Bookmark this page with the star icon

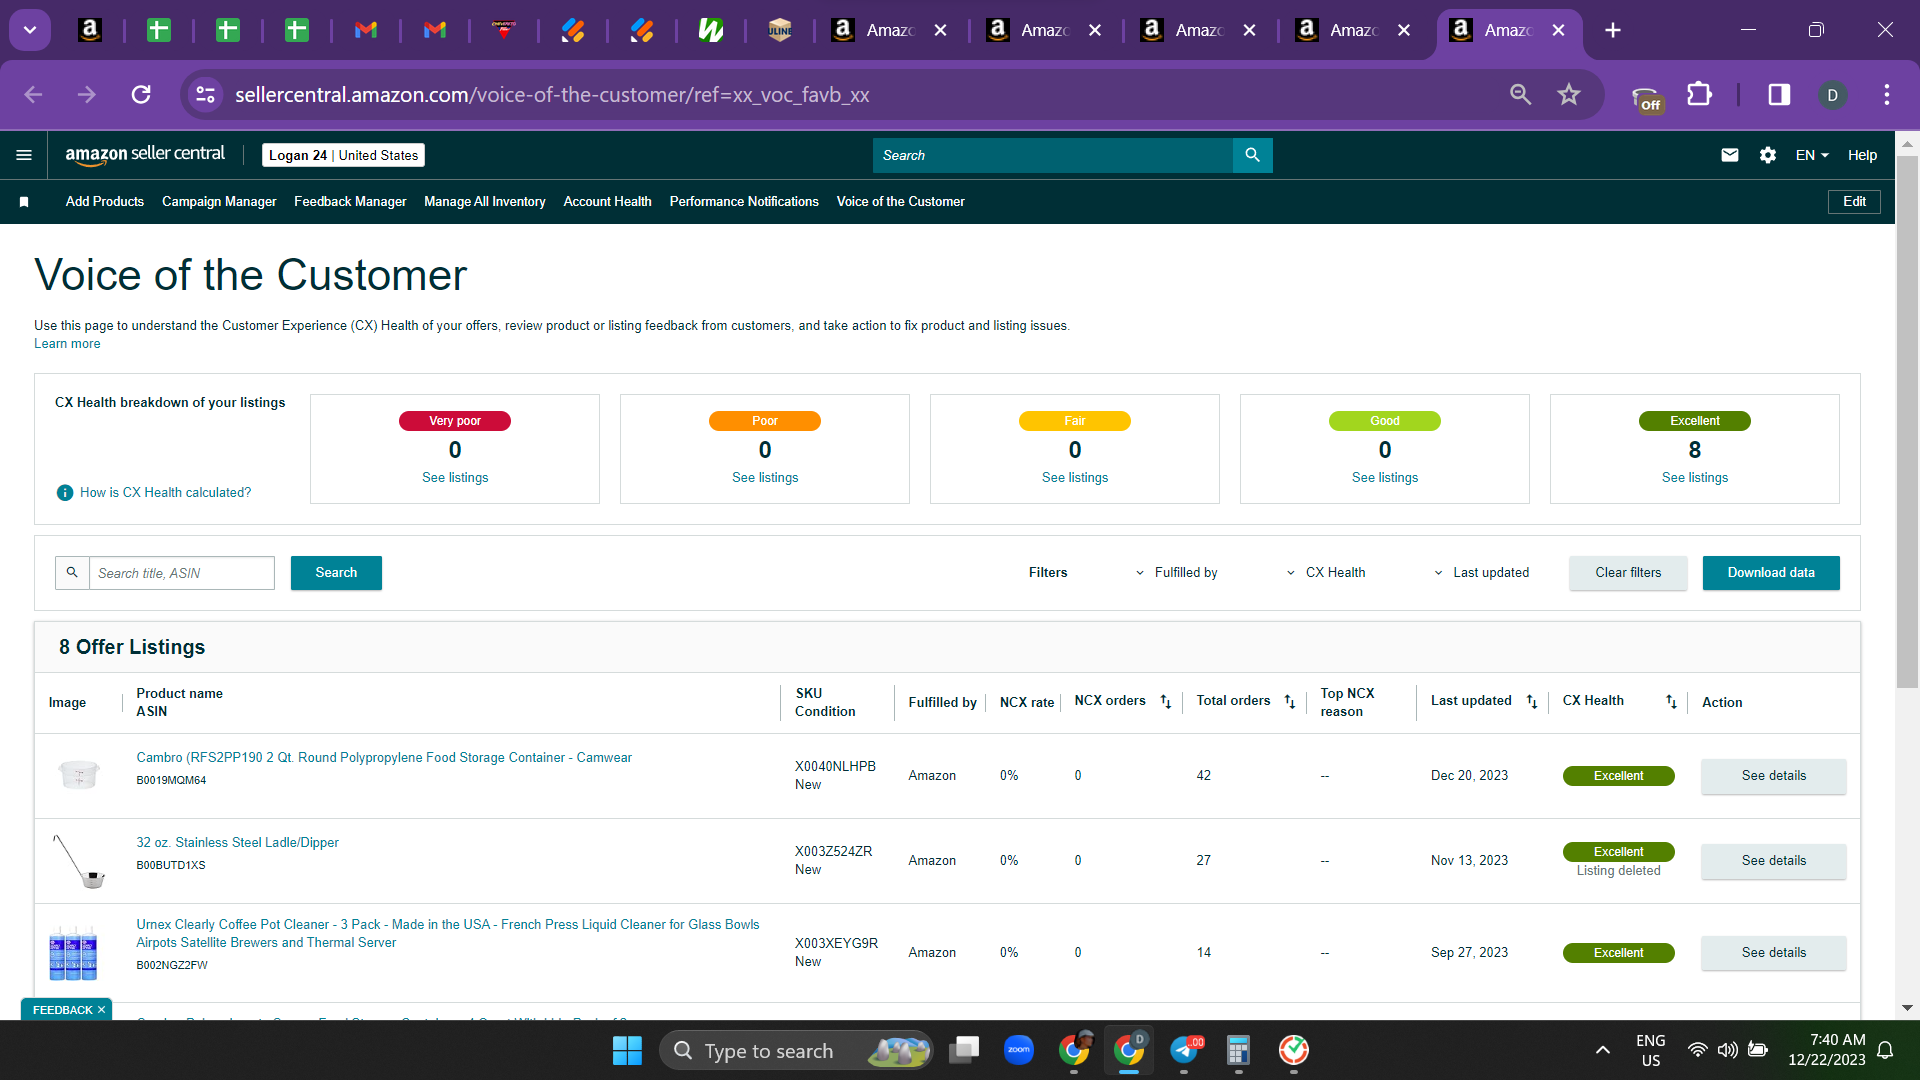1569,94
